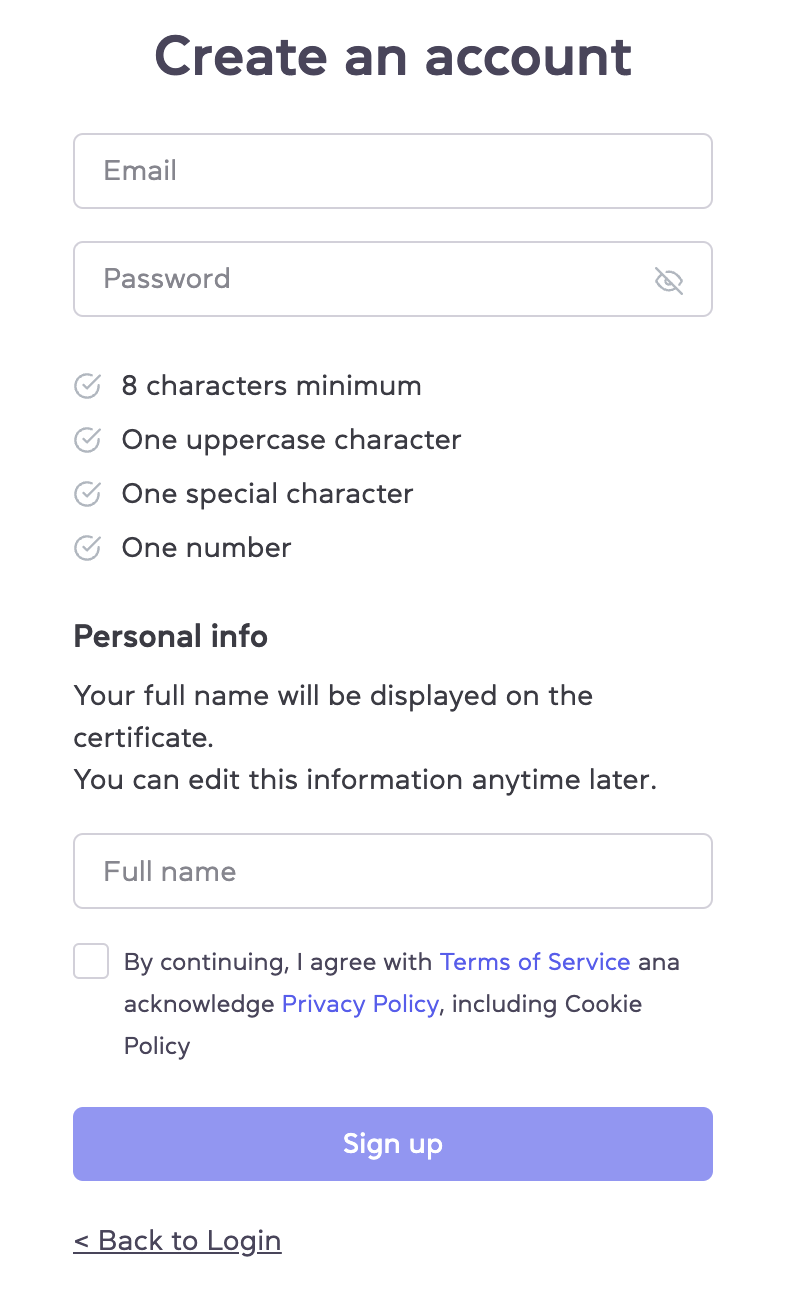The height and width of the screenshot is (1306, 788).
Task: Click the 'One number' requirement text
Action: point(206,548)
